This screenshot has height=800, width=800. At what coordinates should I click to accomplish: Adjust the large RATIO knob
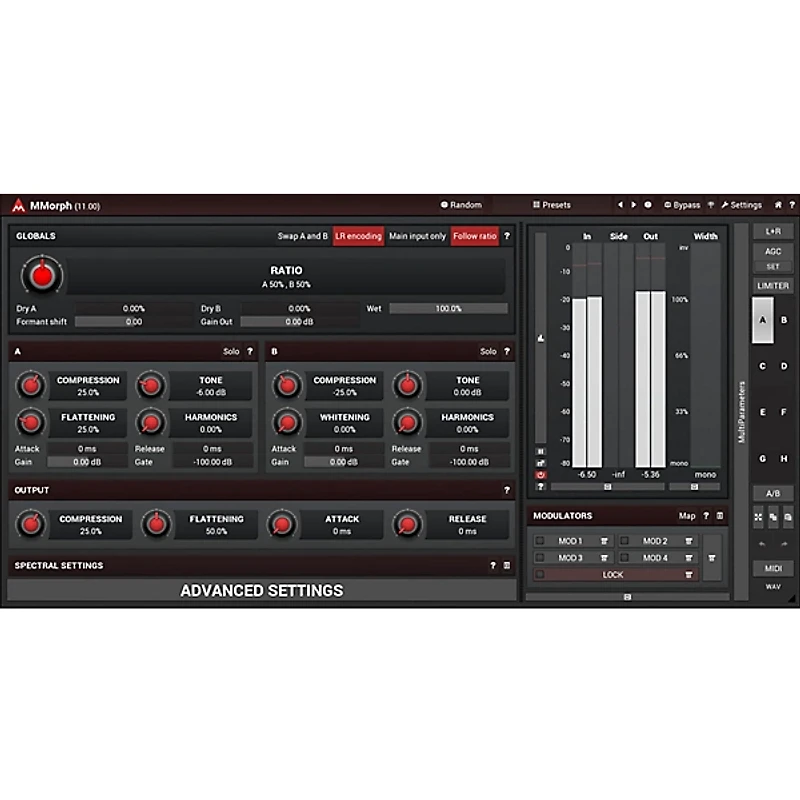pos(44,277)
